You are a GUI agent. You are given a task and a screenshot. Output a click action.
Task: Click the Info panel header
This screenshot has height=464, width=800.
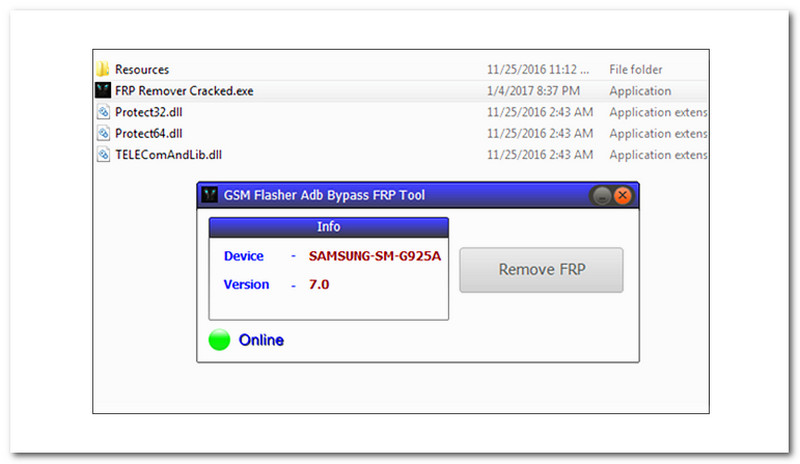(x=329, y=227)
